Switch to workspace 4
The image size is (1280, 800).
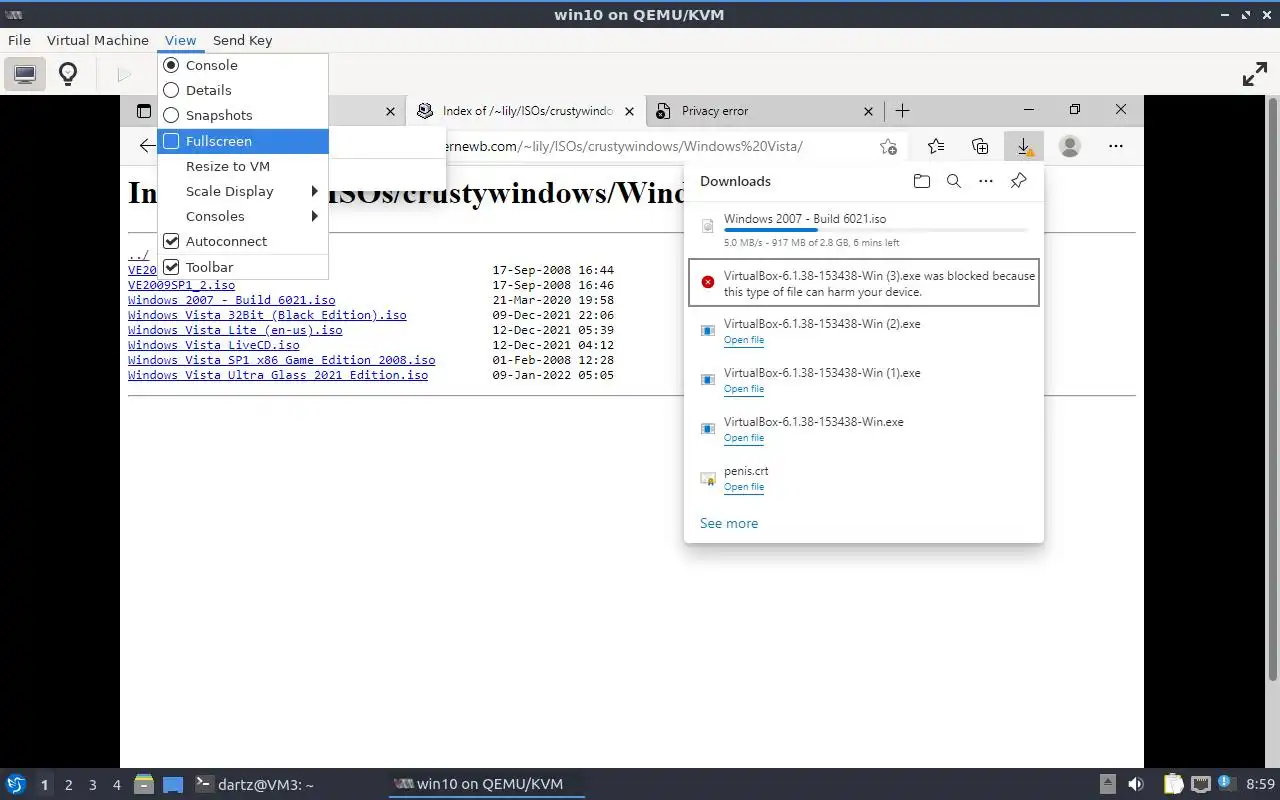116,785
